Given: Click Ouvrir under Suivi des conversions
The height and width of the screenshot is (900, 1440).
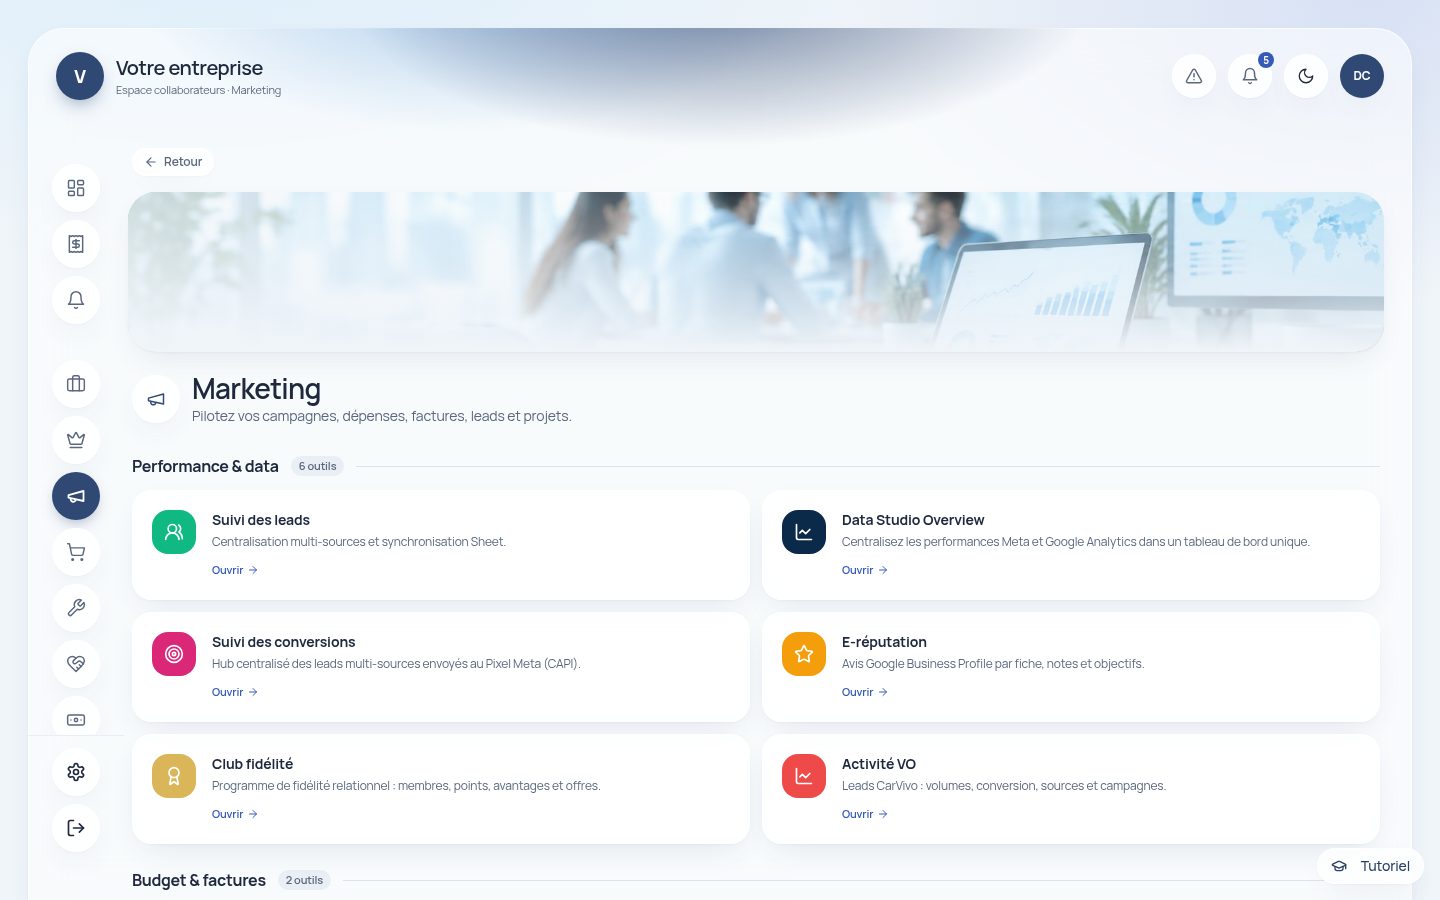Looking at the screenshot, I should point(235,692).
